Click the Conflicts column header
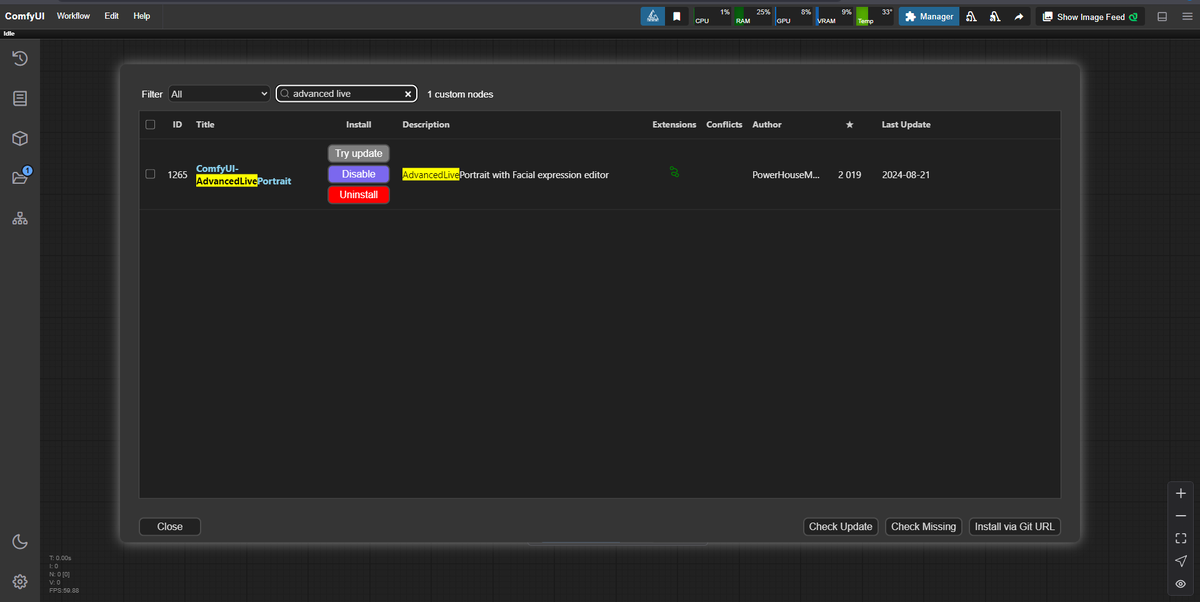This screenshot has width=1200, height=602. tap(724, 125)
